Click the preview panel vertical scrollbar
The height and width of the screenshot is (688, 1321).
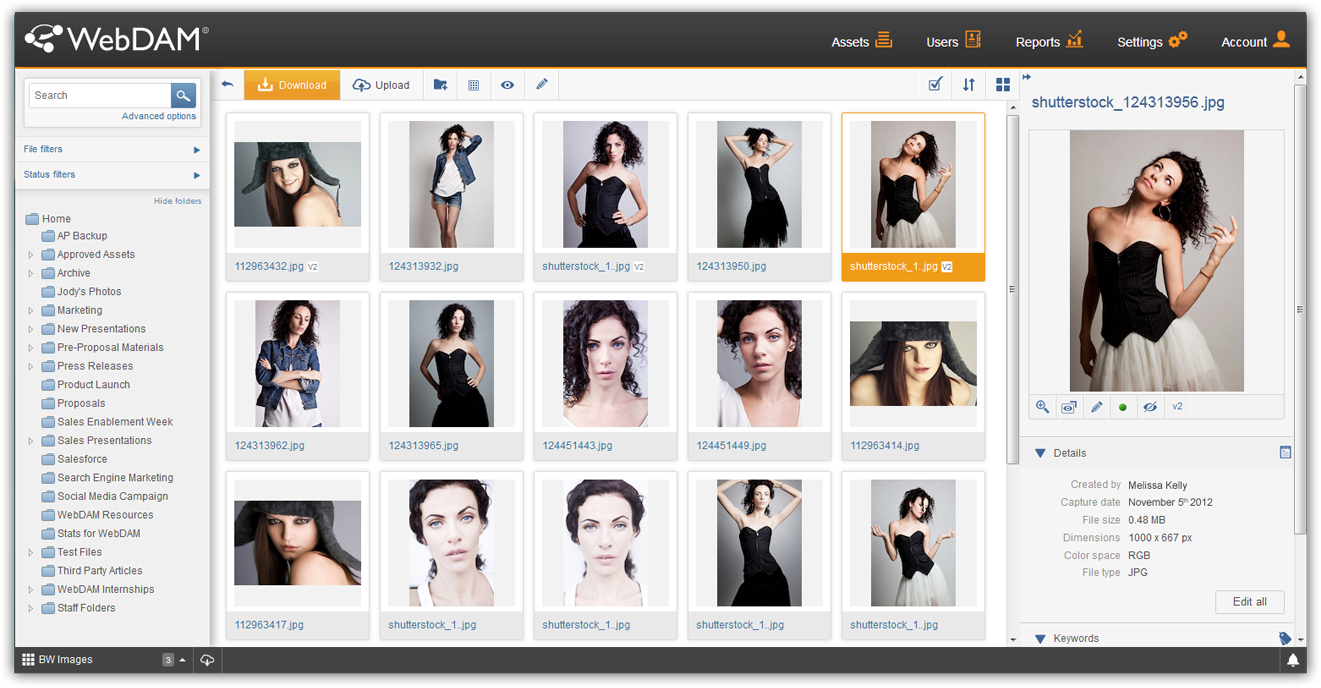point(1300,309)
